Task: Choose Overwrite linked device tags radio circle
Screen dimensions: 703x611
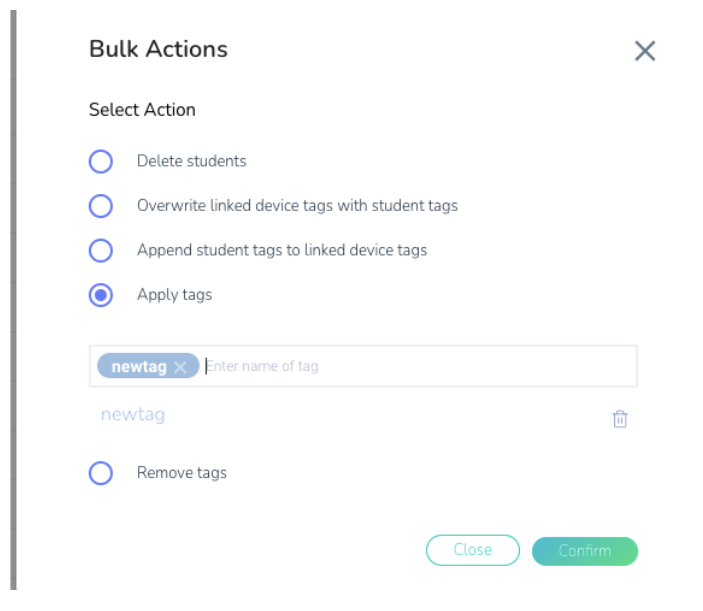Action: coord(100,206)
